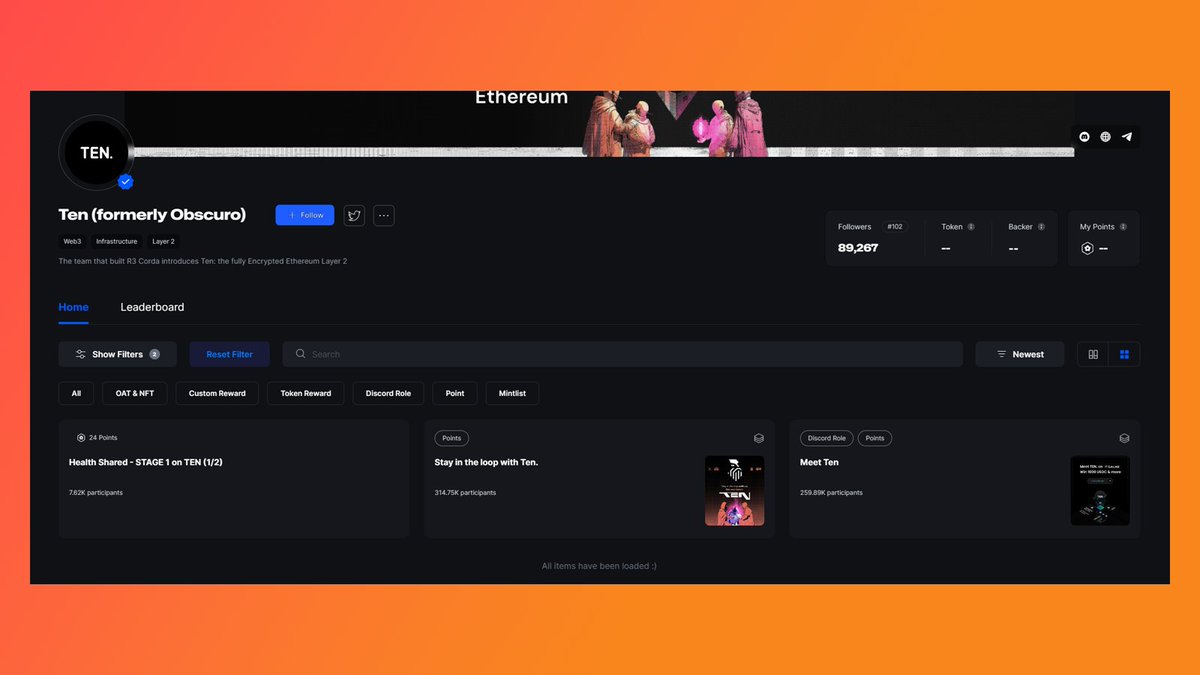Click the info icon beside Token
1200x675 pixels.
click(971, 227)
